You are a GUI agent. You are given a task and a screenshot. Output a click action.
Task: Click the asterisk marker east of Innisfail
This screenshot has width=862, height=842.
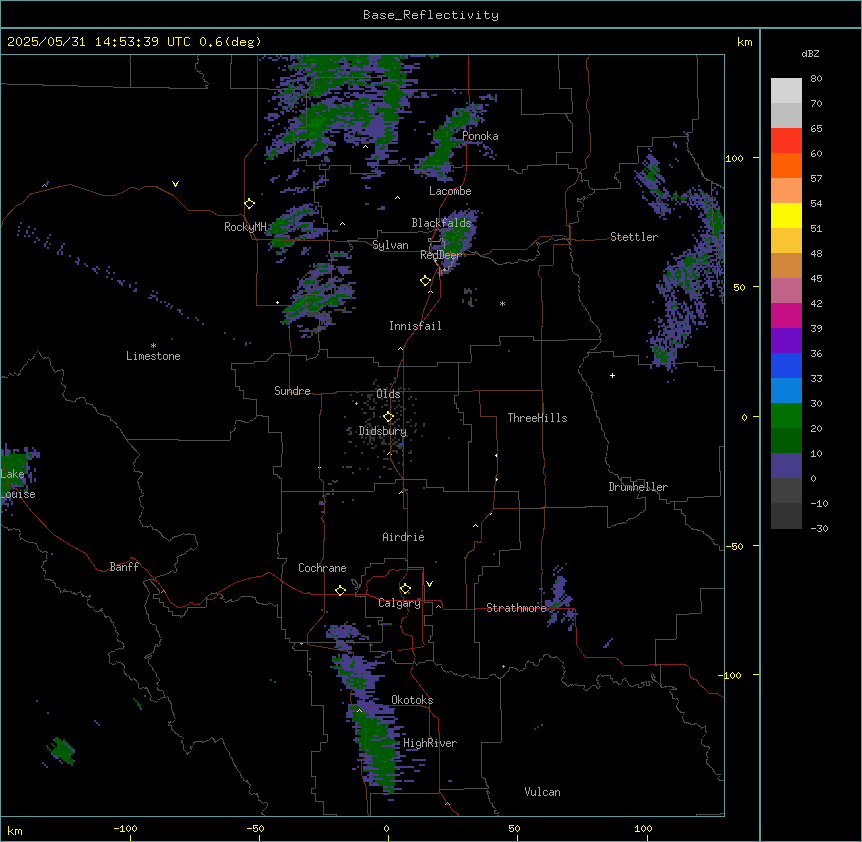(x=502, y=303)
